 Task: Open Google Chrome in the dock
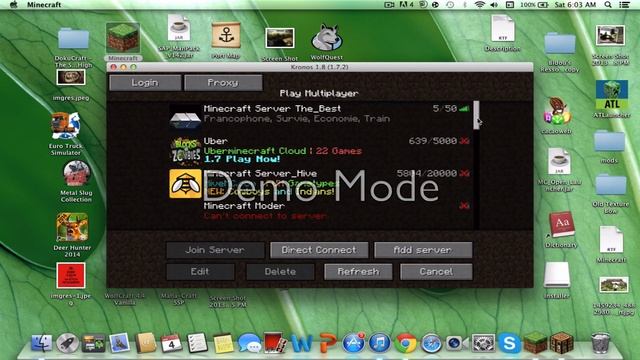[405, 343]
